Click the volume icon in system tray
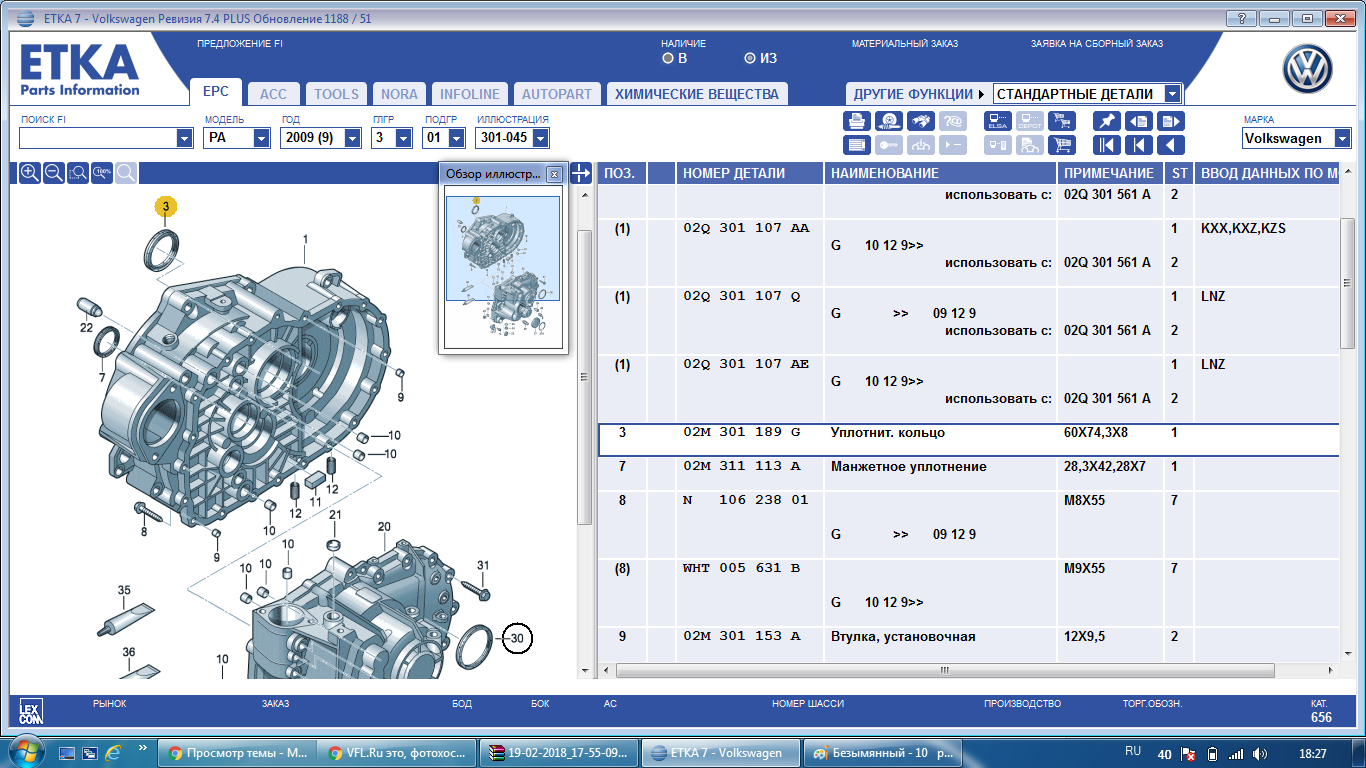The image size is (1366, 768). [x=1260, y=753]
